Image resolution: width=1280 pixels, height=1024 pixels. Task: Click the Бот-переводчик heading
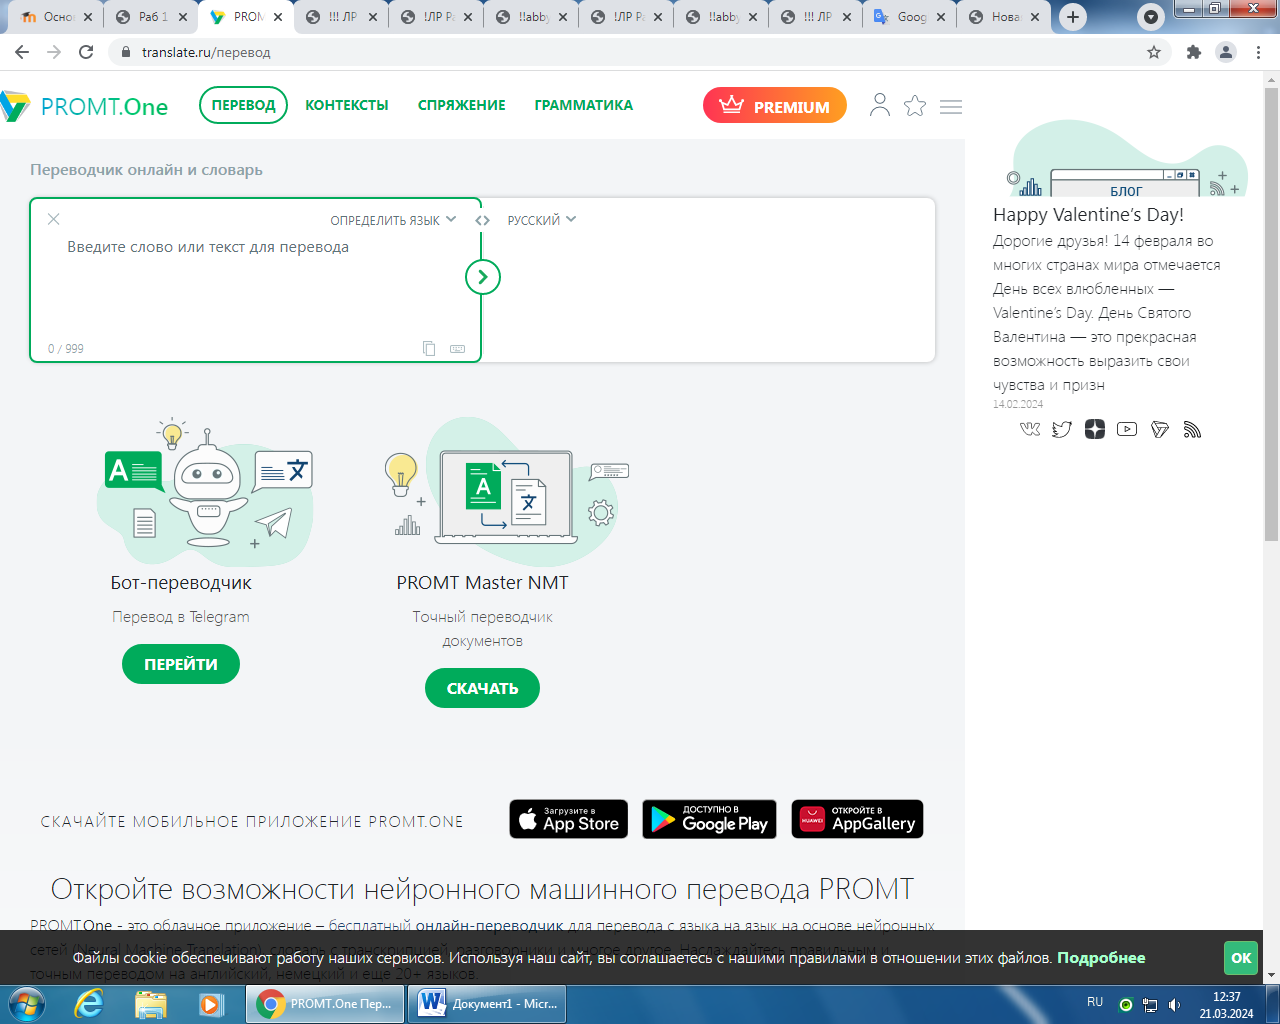(181, 583)
